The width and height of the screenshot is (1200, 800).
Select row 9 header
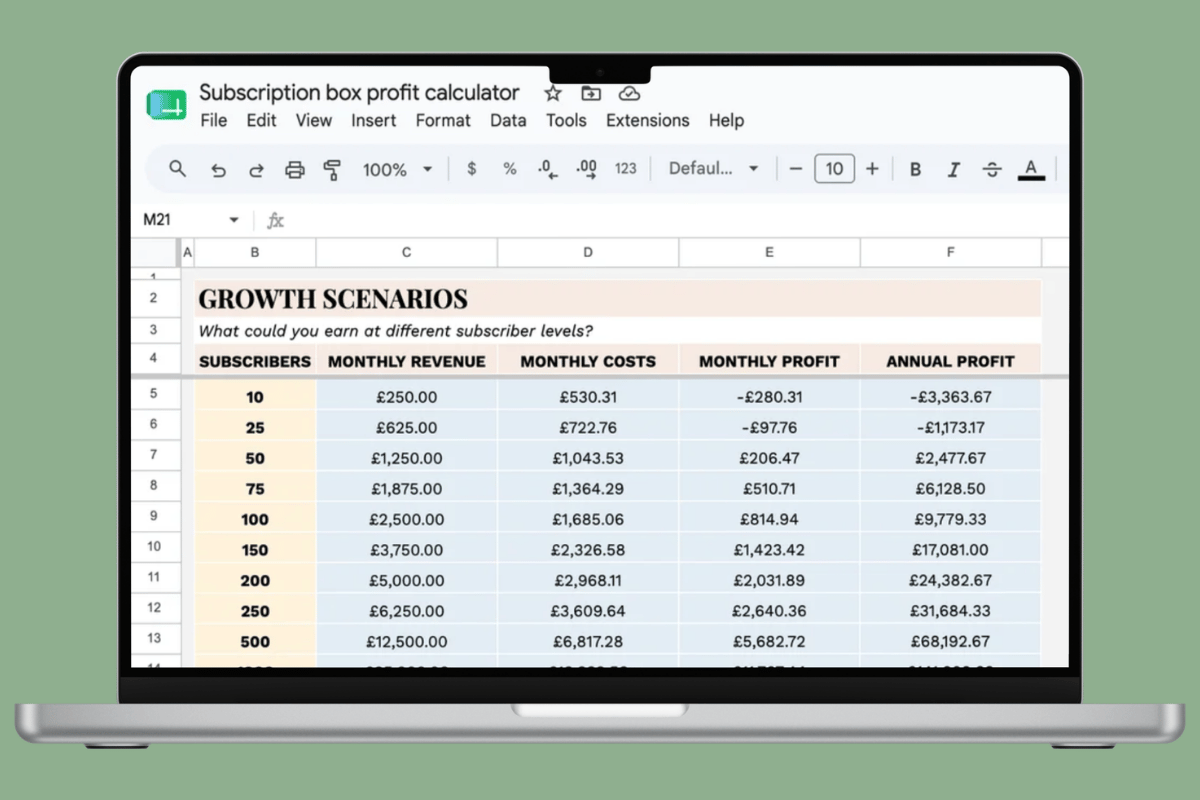pyautogui.click(x=154, y=517)
